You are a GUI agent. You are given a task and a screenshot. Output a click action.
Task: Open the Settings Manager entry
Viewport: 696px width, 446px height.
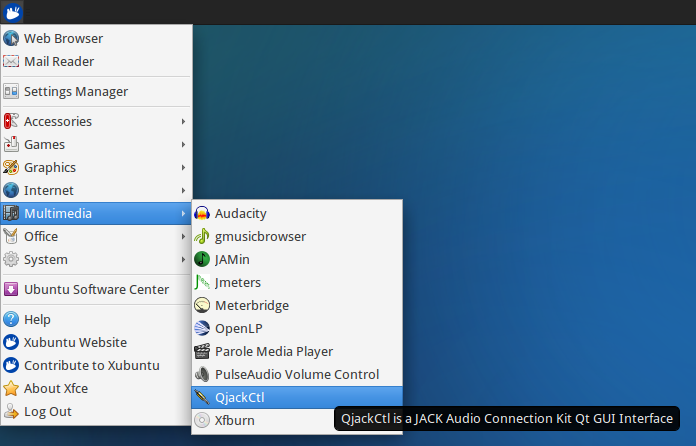pos(76,92)
